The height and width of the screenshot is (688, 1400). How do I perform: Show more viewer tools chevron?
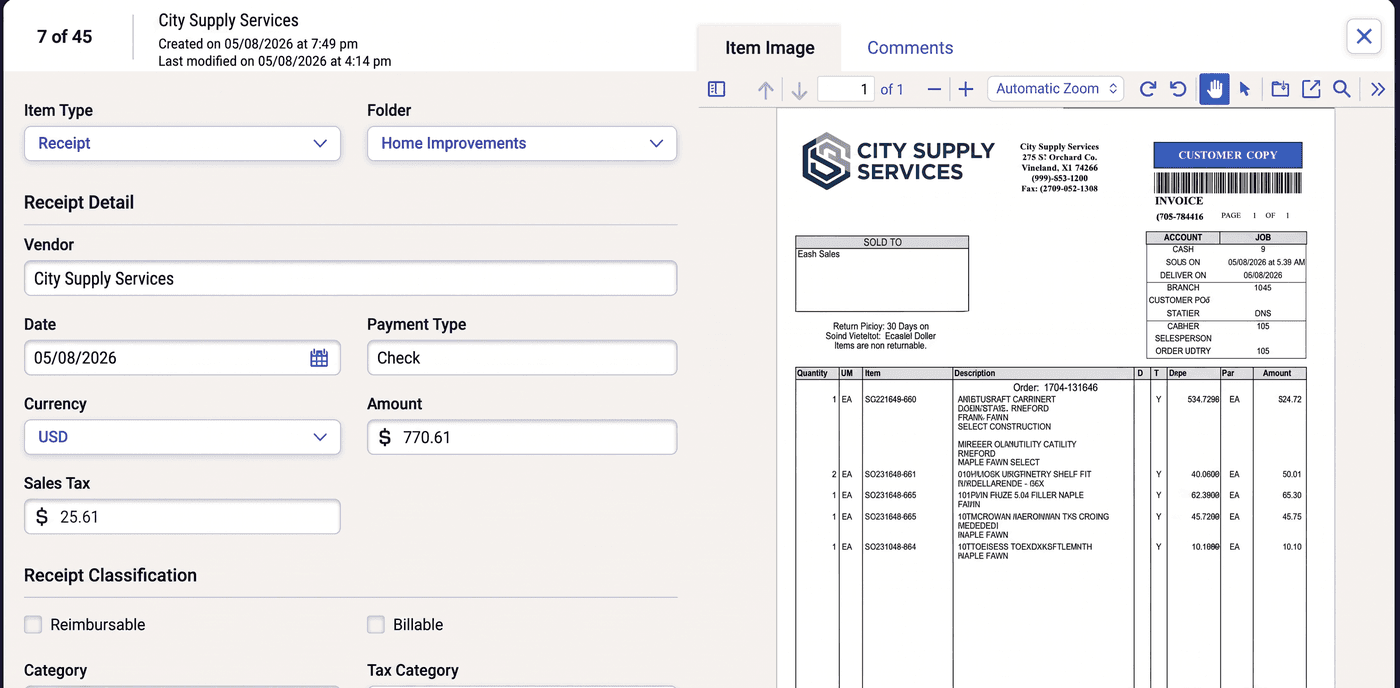[x=1378, y=89]
